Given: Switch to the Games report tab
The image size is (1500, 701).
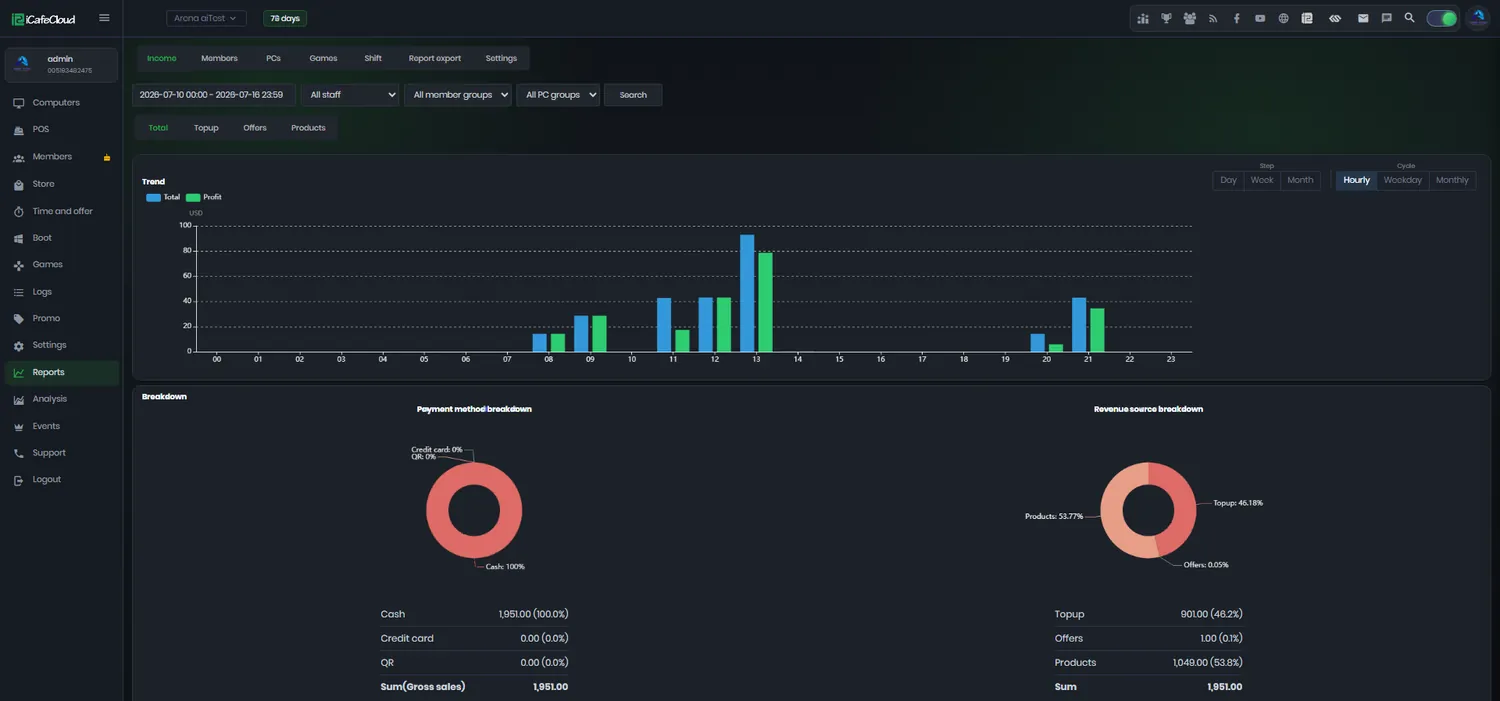Looking at the screenshot, I should (x=323, y=58).
